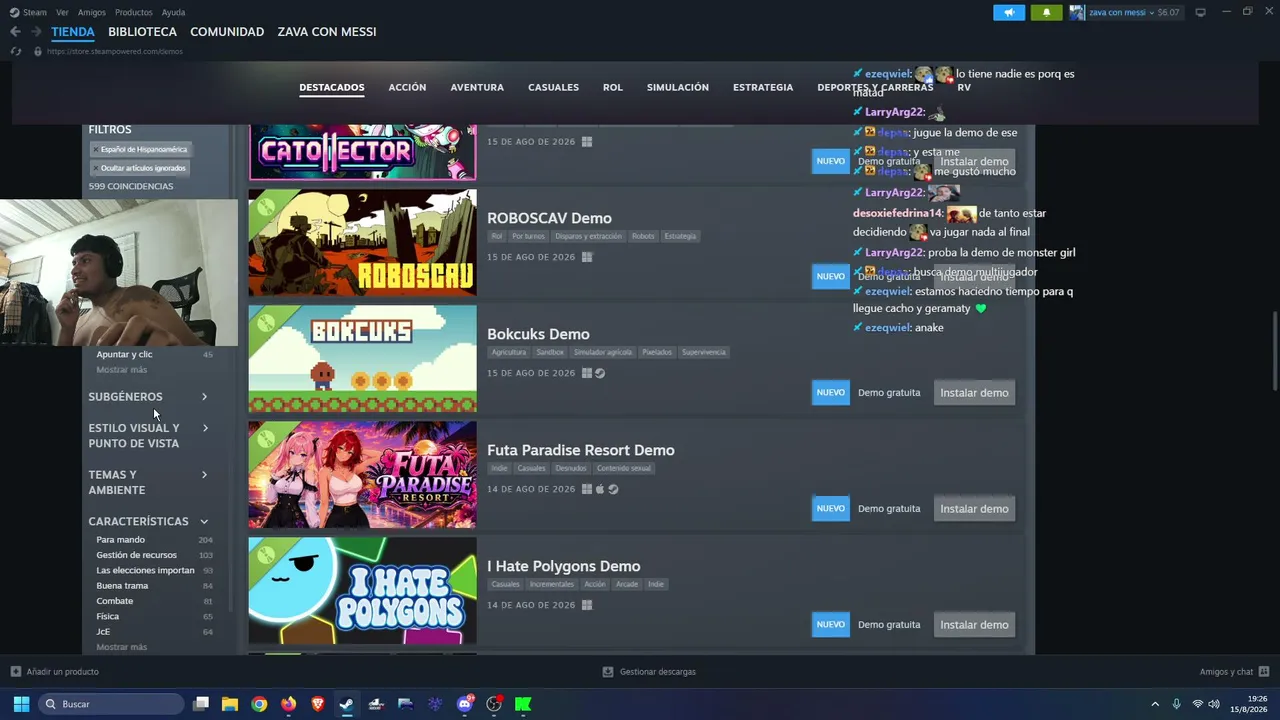
Task: Show more options under Características
Action: (x=121, y=647)
